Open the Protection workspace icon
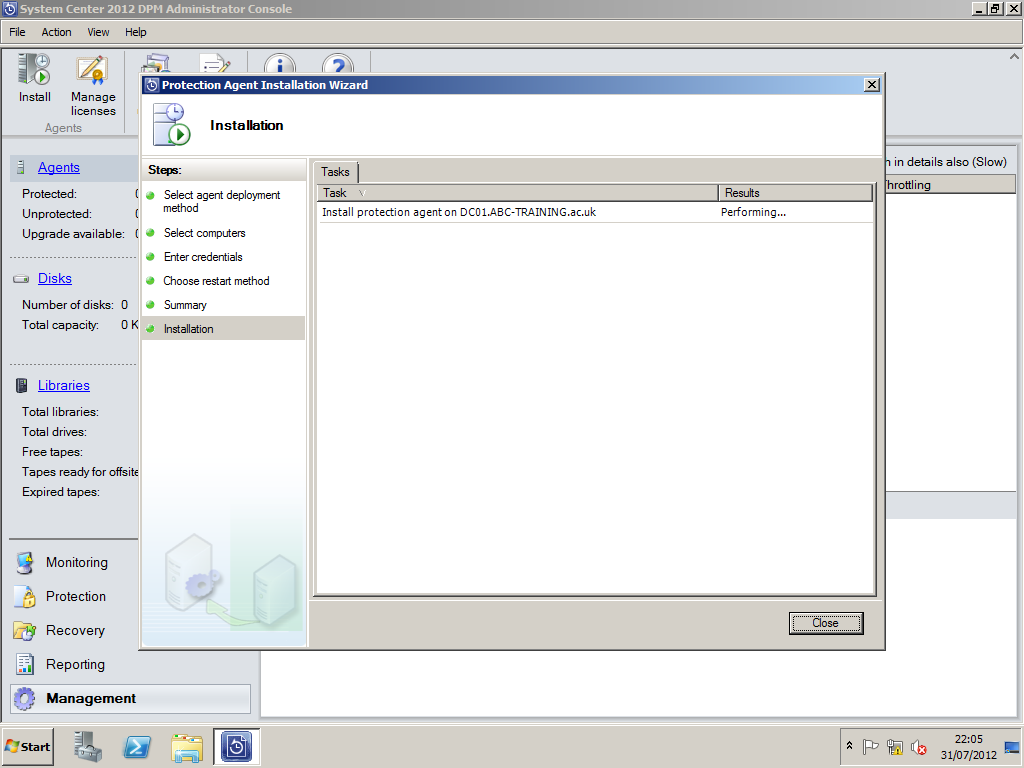 (25, 597)
